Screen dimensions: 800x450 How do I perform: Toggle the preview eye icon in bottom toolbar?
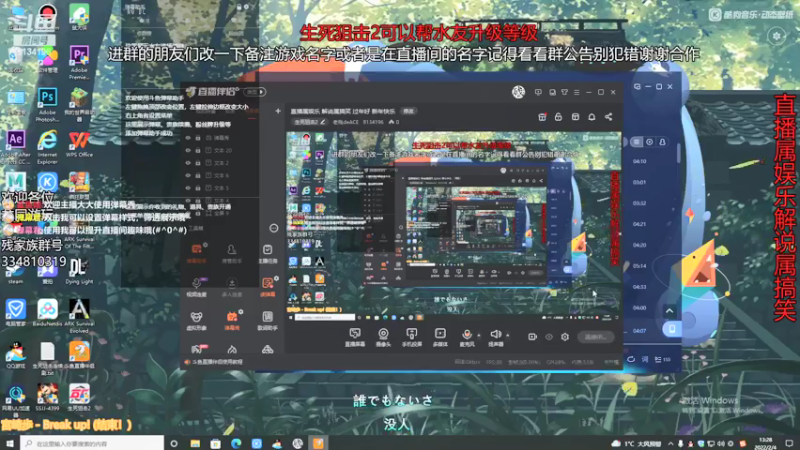[x=549, y=337]
